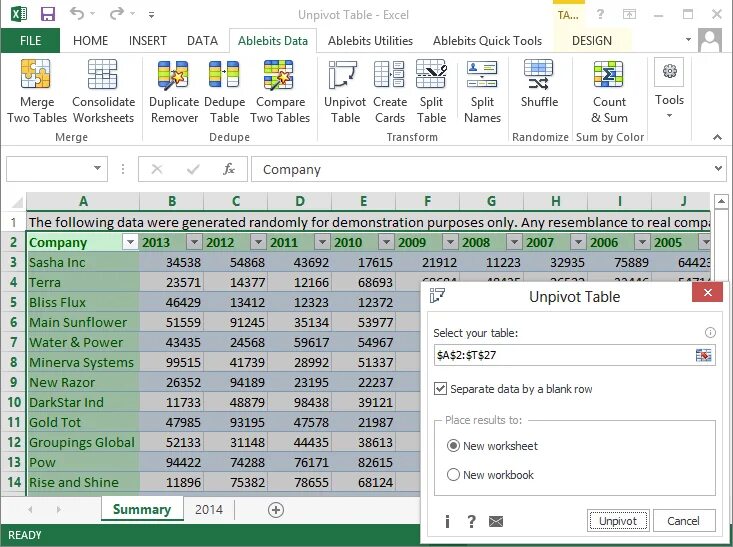733x547 pixels.
Task: Redo the last action
Action: click(116, 14)
